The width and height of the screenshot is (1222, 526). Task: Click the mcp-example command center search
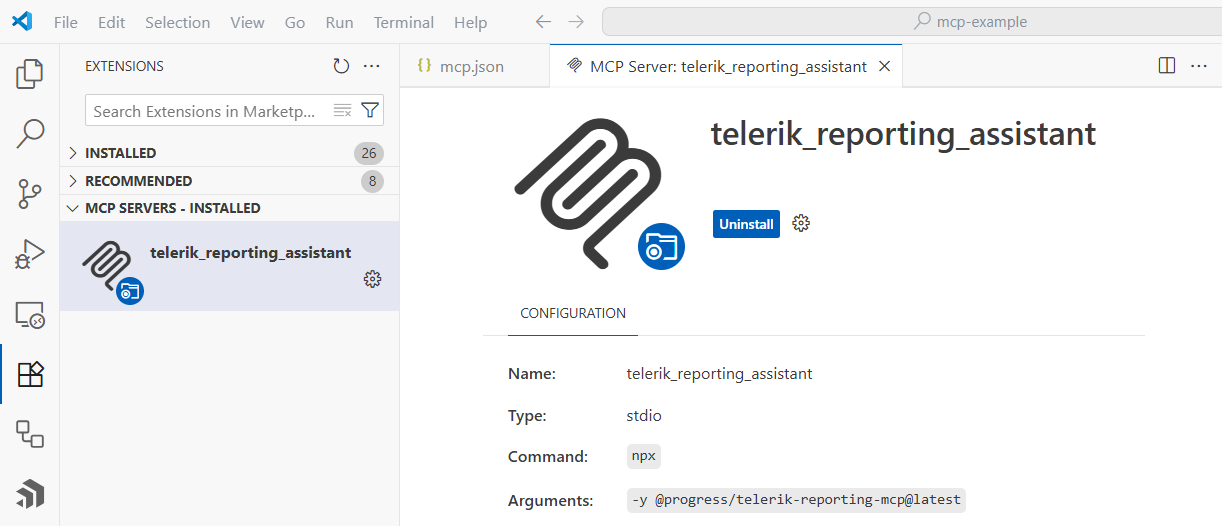point(912,21)
